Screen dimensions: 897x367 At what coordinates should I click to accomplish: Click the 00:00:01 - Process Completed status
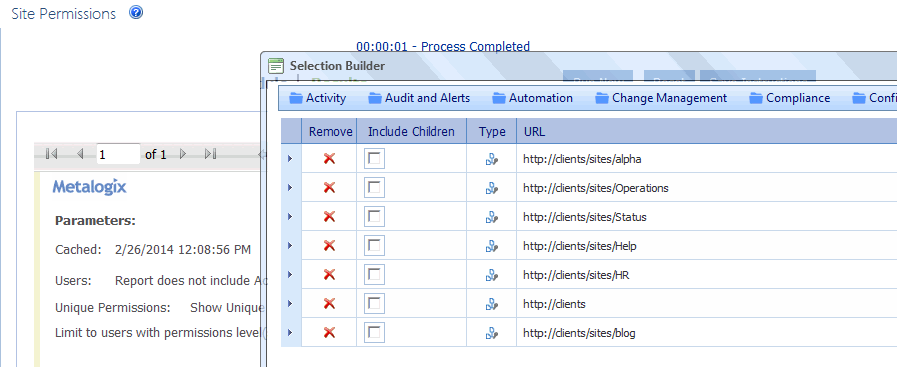443,46
